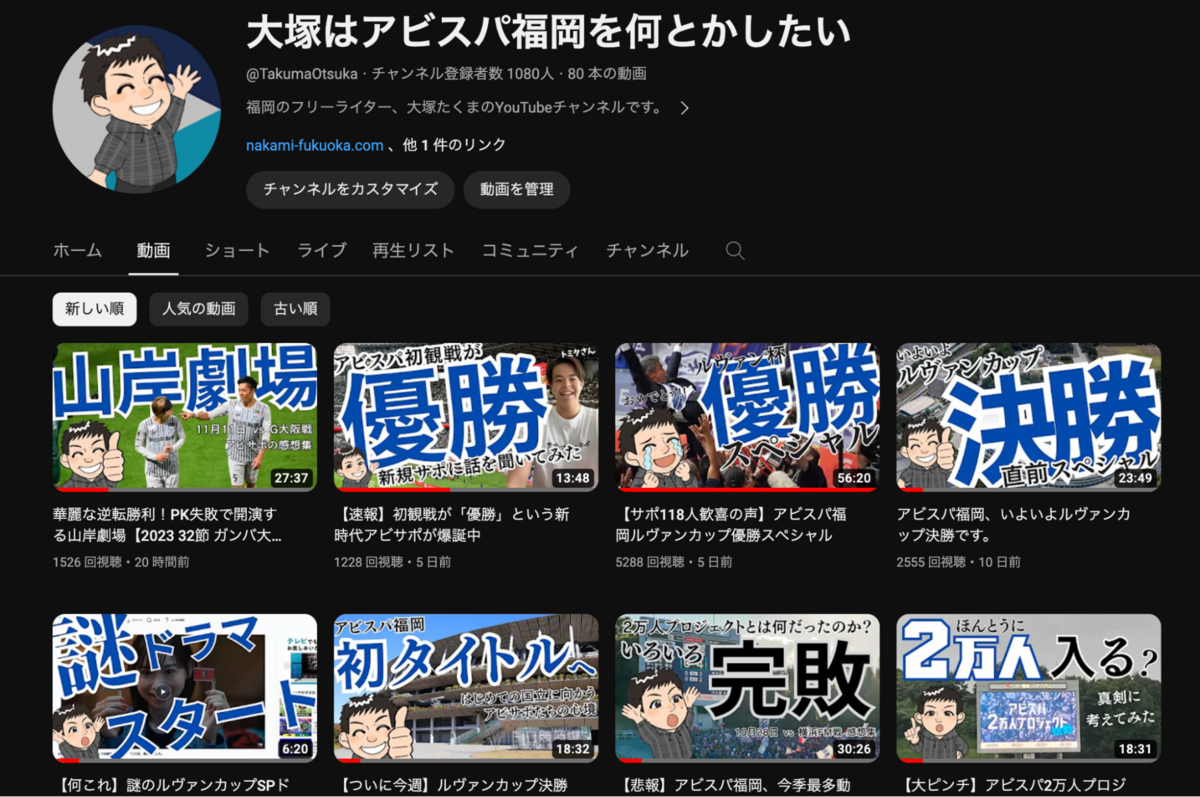Screen dimensions: 1200x797
Task: Show 他 1 件のリンク
Action: pos(454,145)
